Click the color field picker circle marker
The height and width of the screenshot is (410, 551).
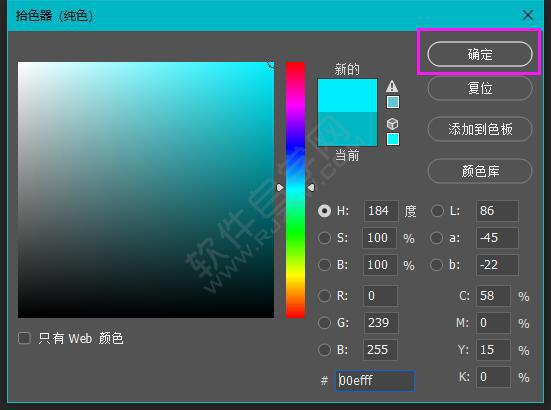click(271, 65)
